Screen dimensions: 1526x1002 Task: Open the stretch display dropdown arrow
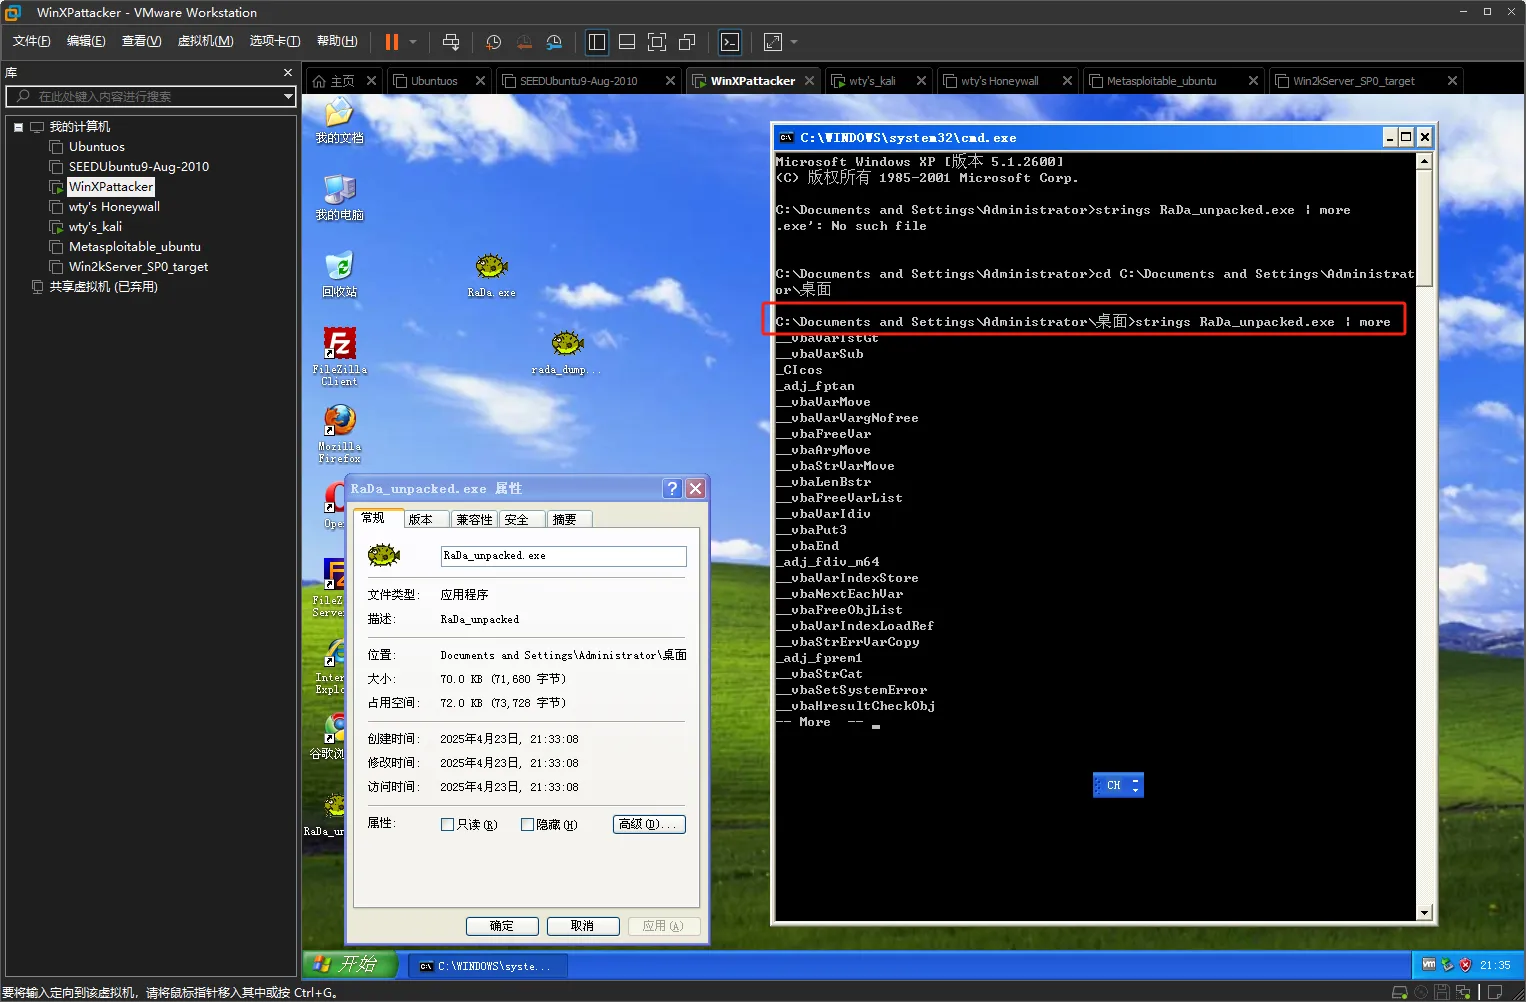(794, 42)
